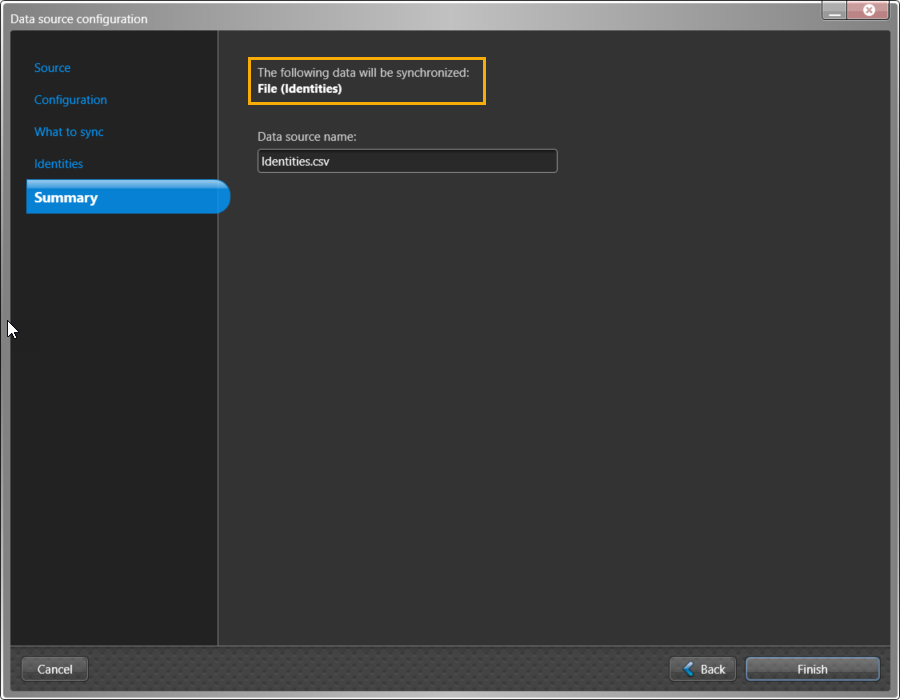
Task: Go to the Identities step
Action: coord(60,163)
